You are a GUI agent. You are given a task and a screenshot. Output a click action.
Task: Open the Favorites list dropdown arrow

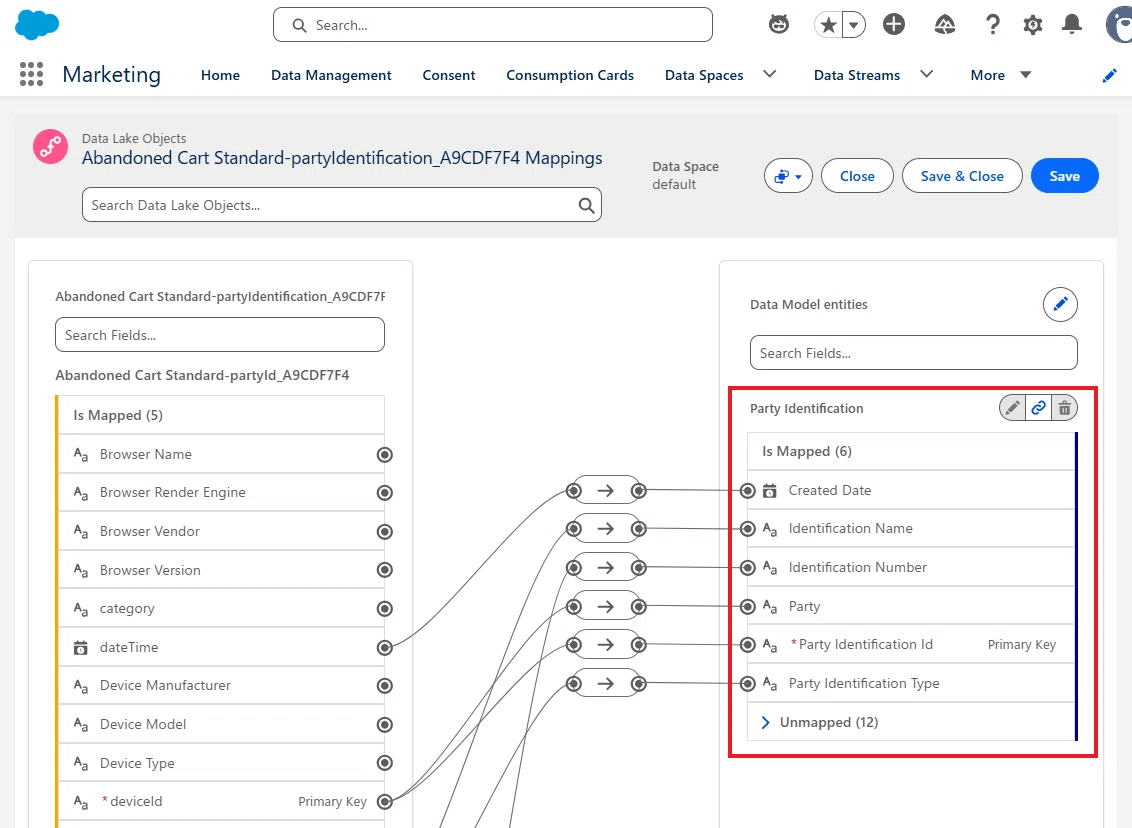point(854,25)
